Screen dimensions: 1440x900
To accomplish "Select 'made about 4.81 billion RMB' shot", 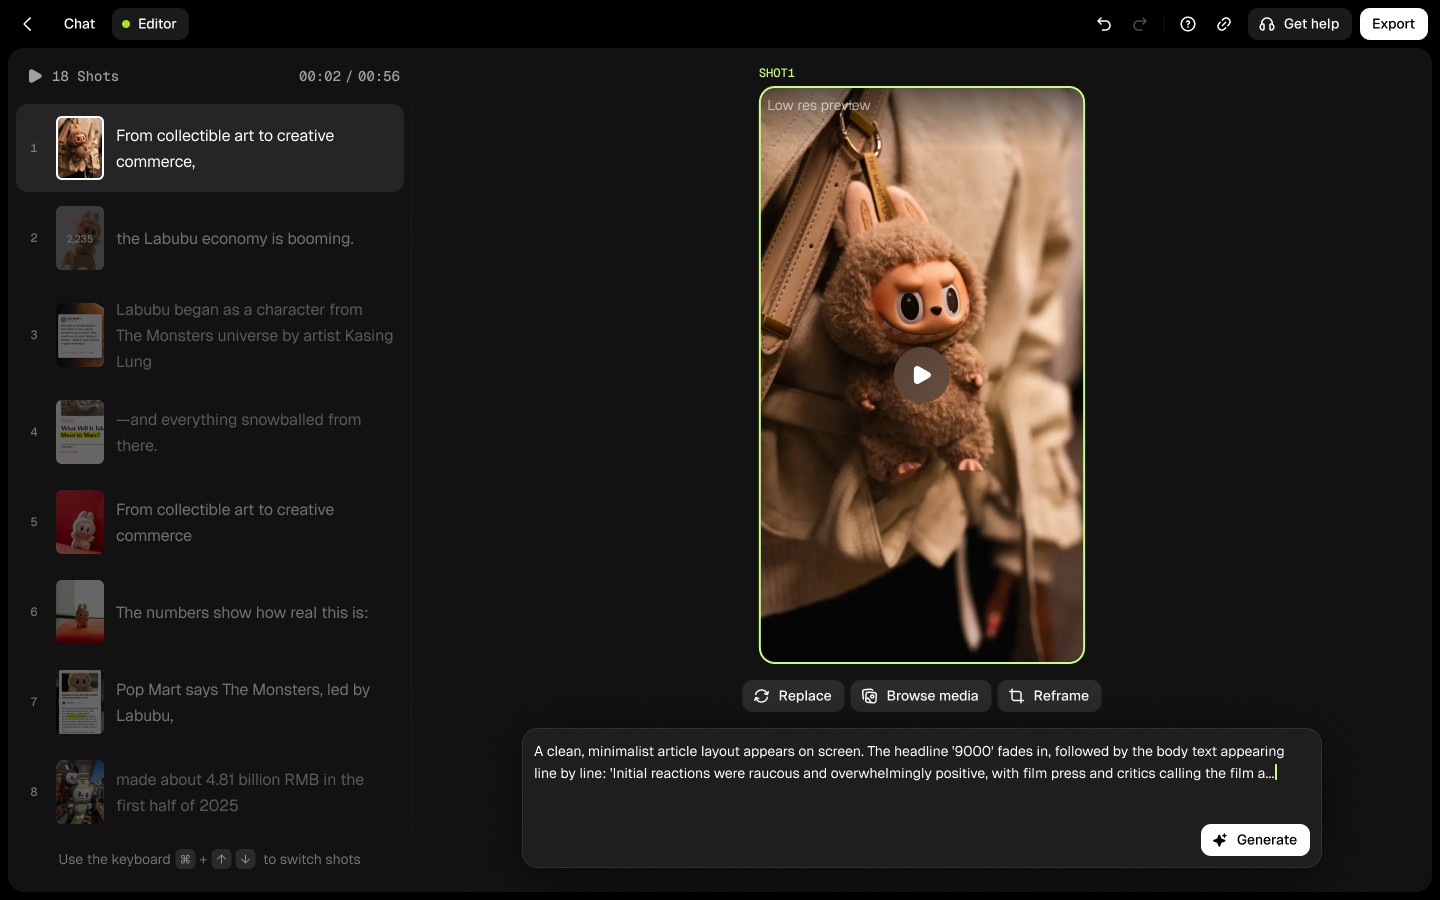I will coord(240,792).
